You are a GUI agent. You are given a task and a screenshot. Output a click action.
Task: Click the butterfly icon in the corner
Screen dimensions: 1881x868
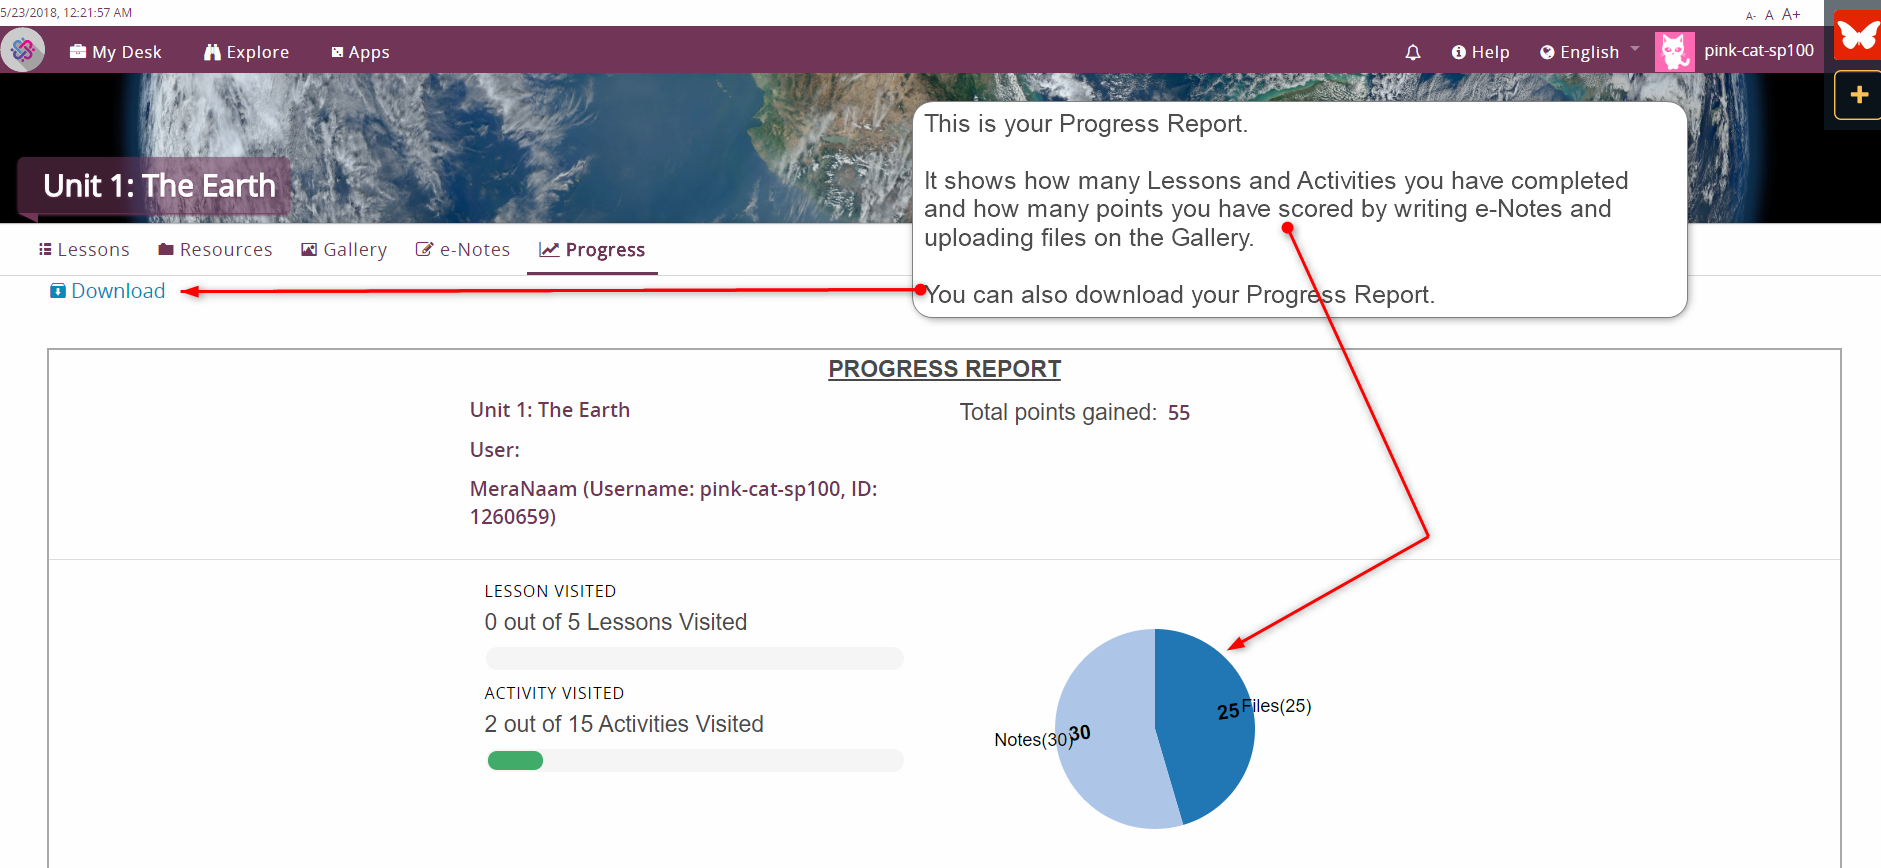point(1858,36)
